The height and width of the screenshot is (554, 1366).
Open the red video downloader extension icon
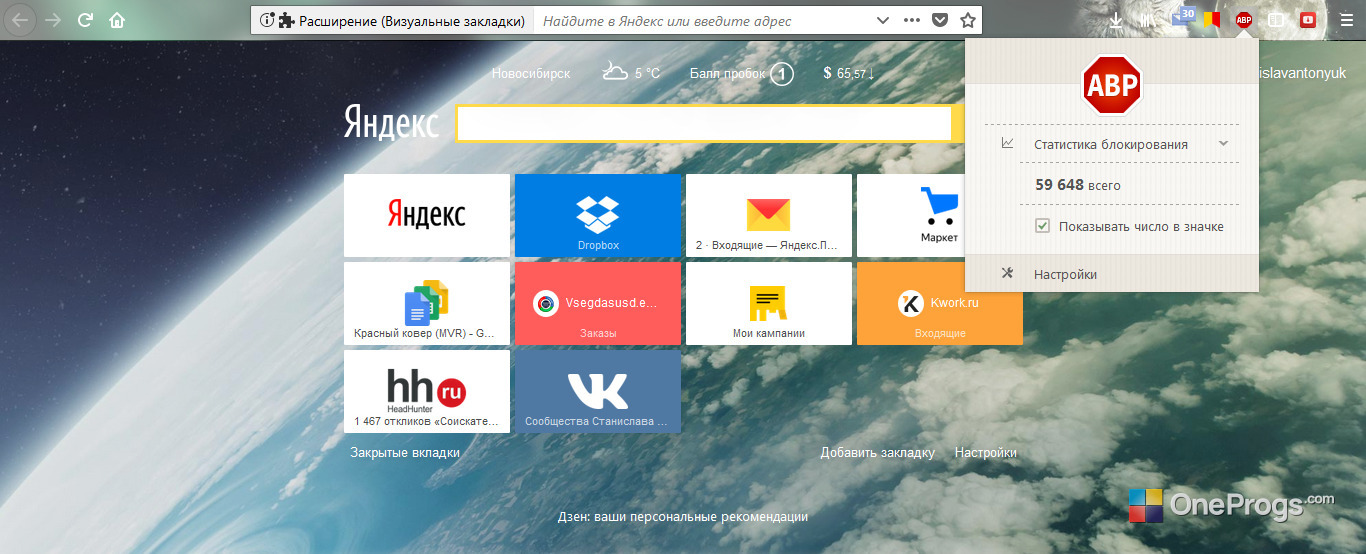coord(1308,20)
